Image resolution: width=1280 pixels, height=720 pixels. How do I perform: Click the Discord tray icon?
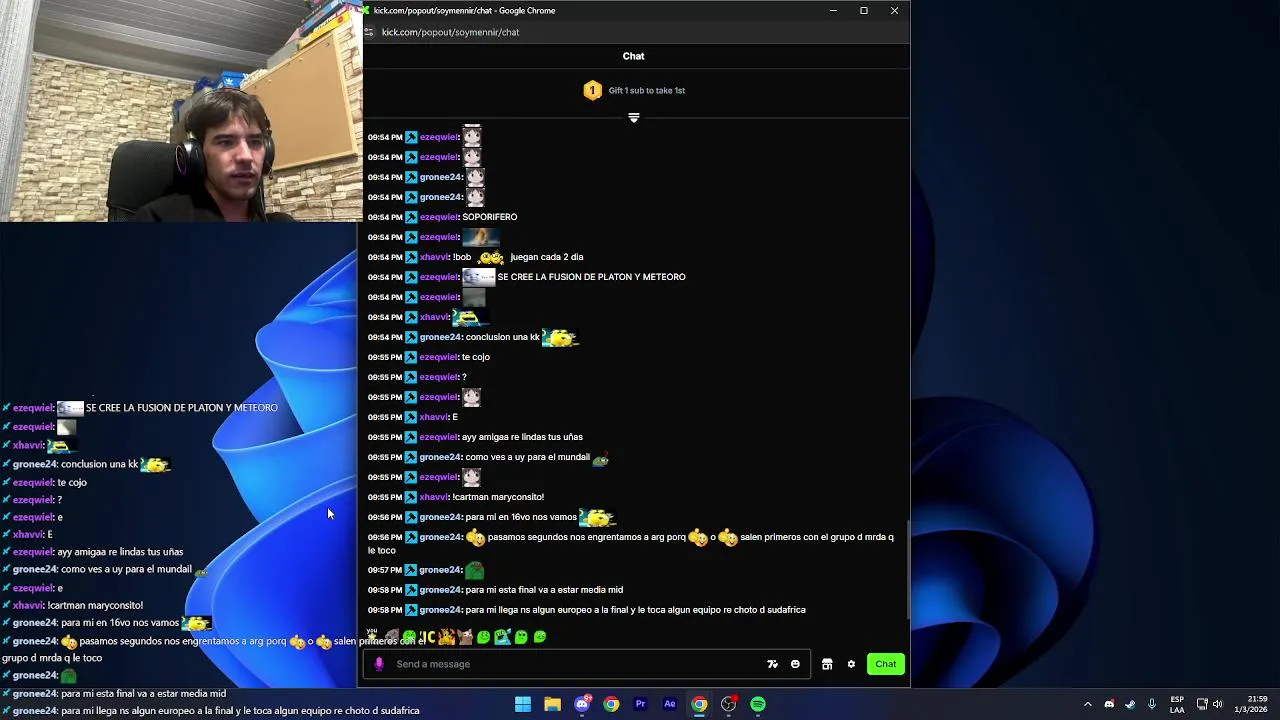tap(1109, 704)
